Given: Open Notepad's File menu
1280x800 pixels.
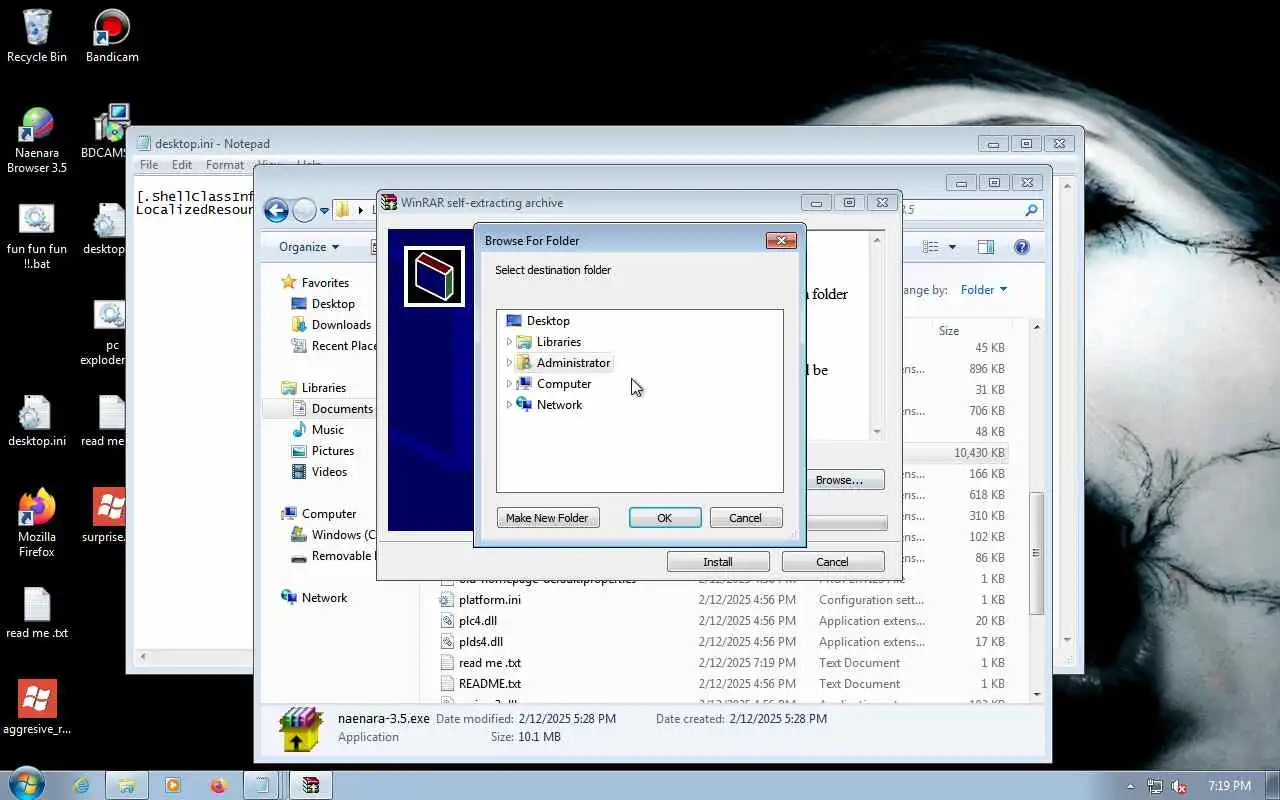Looking at the screenshot, I should click(x=149, y=165).
